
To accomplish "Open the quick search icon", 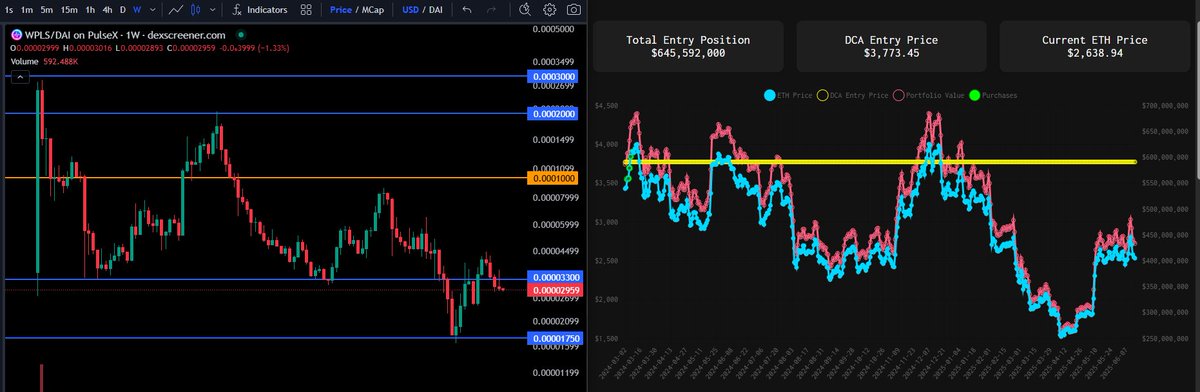I will click(526, 10).
